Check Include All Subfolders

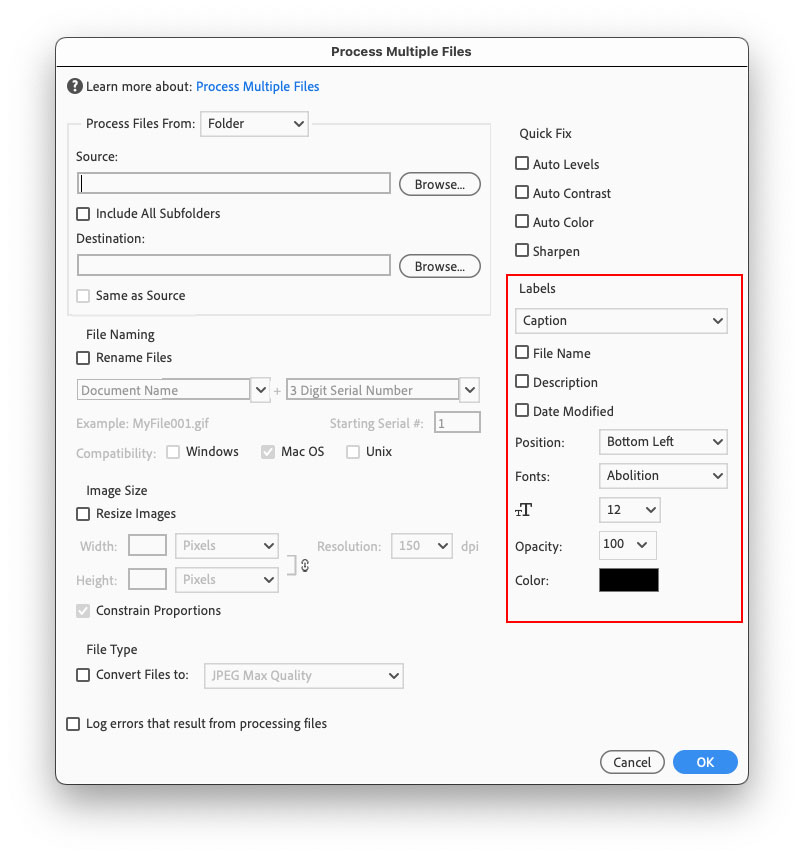(82, 213)
